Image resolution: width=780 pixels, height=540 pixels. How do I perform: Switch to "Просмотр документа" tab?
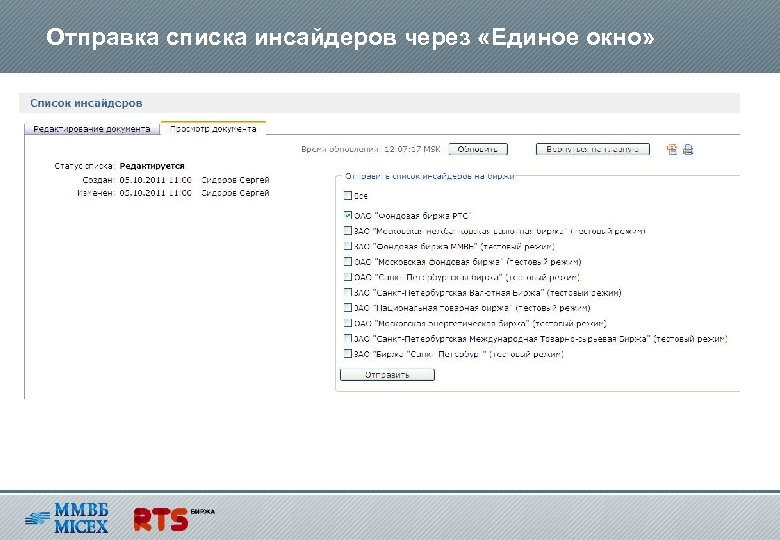(x=213, y=128)
